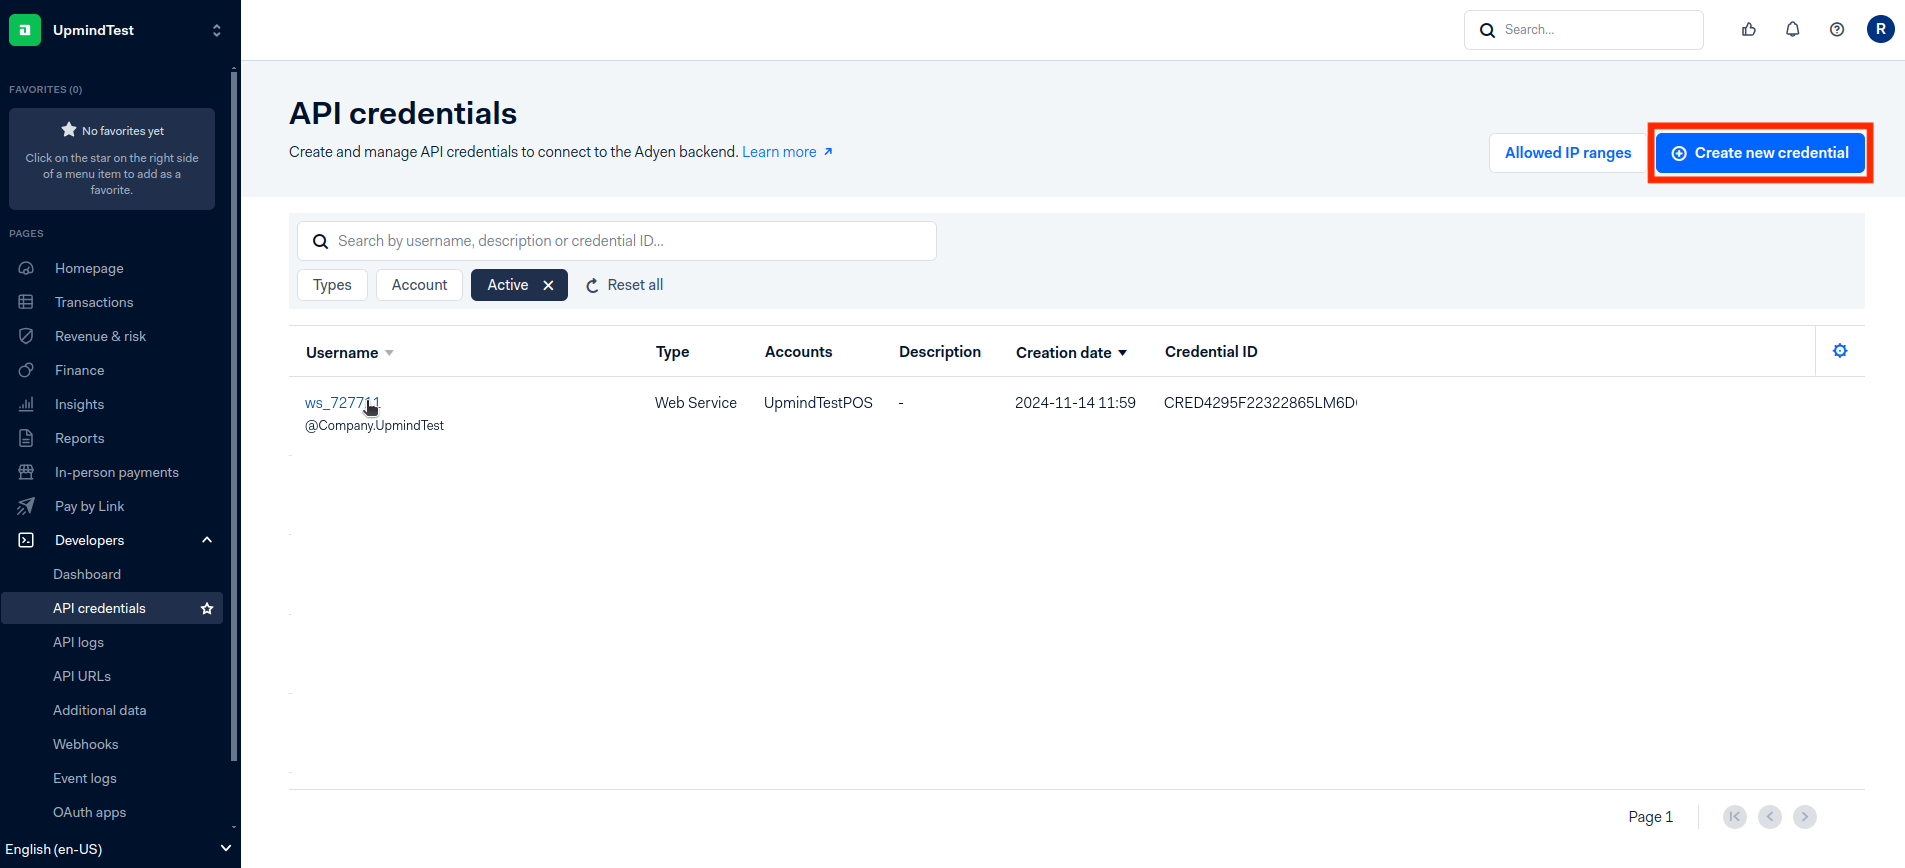1905x868 pixels.
Task: Click the creation date 2024-11-14 11:59
Action: coord(1075,403)
